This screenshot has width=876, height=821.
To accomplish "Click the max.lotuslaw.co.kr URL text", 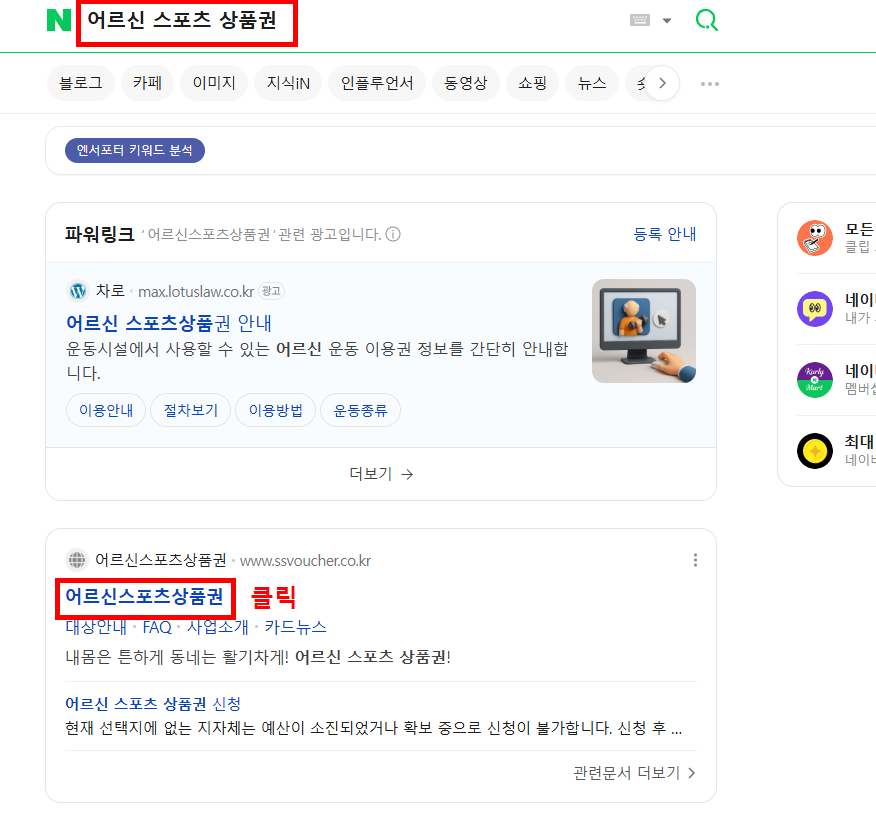I will 196,292.
